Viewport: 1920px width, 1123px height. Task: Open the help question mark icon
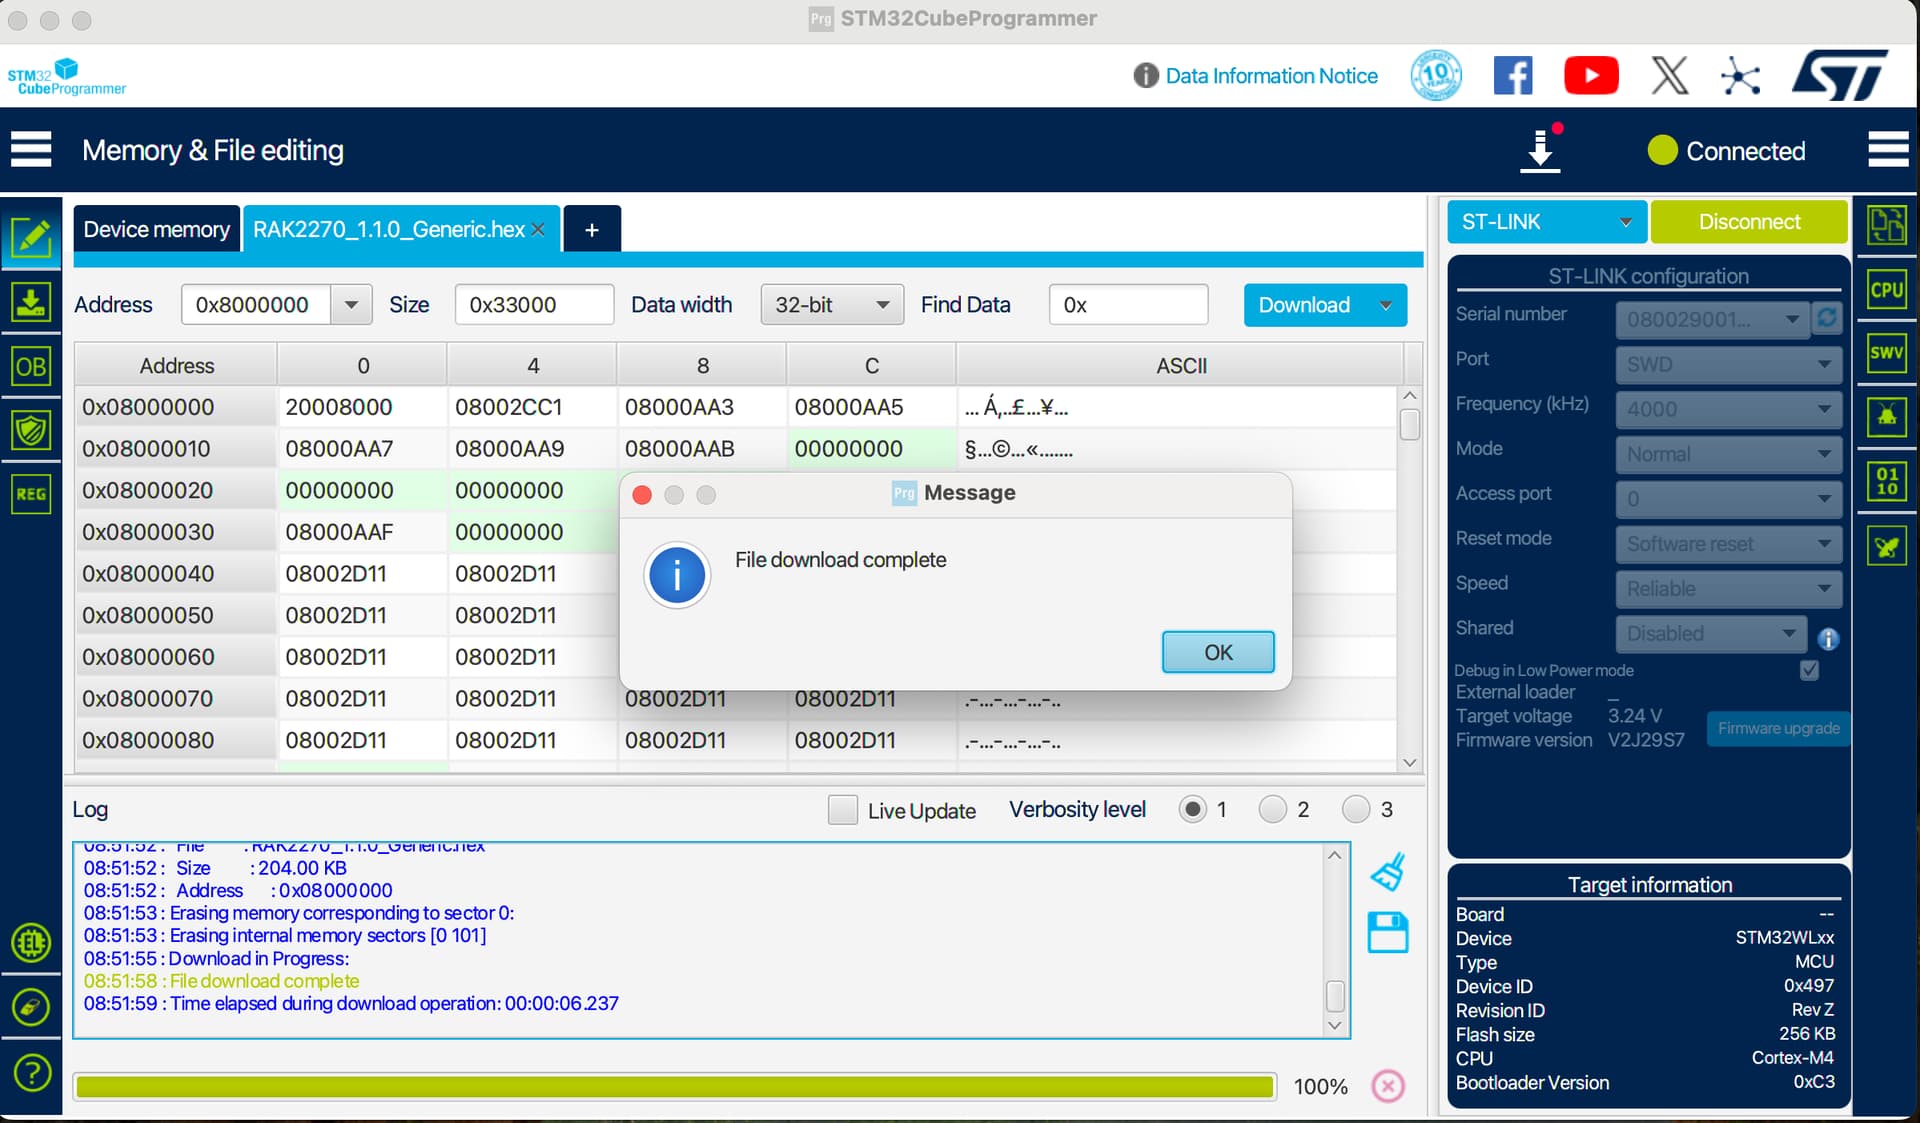click(x=32, y=1073)
